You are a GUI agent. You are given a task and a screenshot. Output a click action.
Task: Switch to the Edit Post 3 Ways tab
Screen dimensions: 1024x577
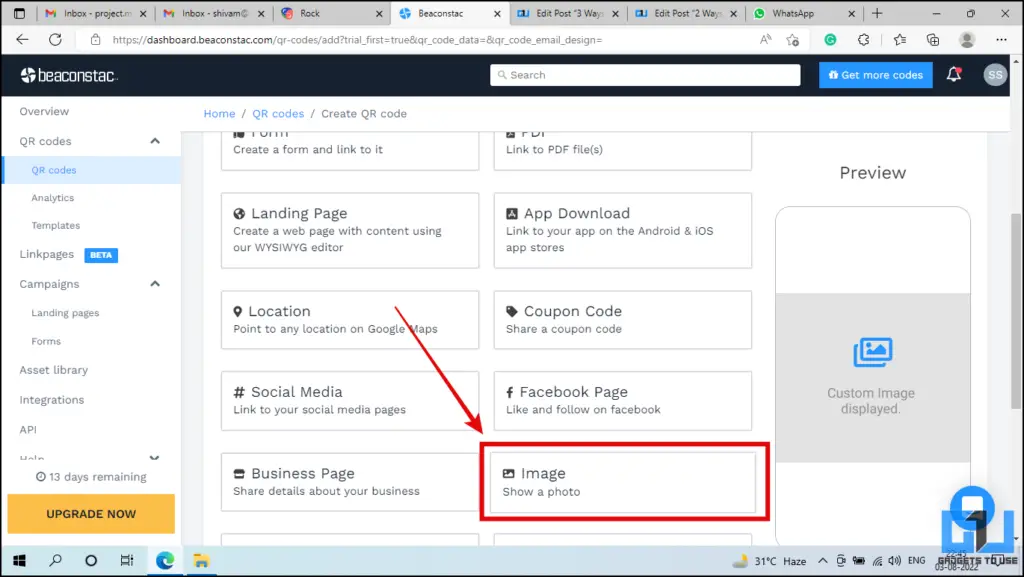coord(567,13)
